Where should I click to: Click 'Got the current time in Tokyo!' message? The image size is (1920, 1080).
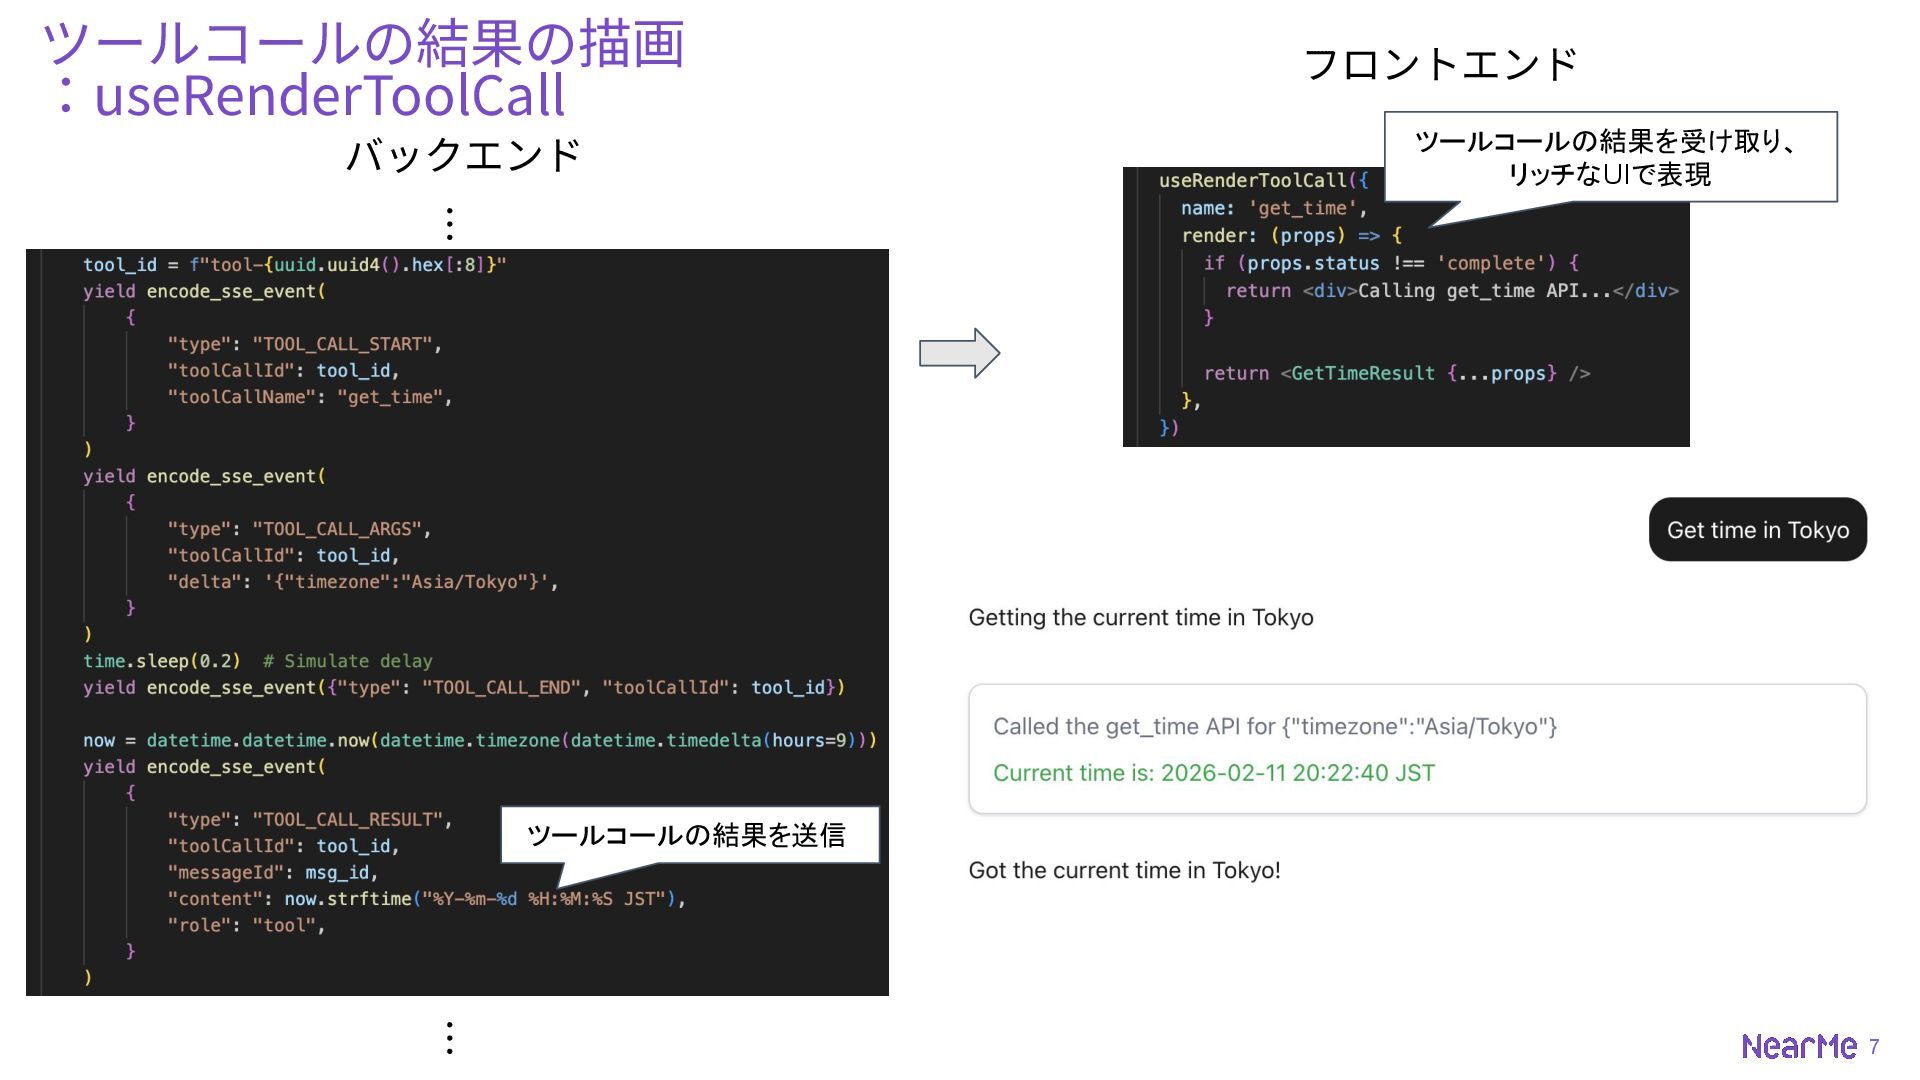pyautogui.click(x=1124, y=870)
